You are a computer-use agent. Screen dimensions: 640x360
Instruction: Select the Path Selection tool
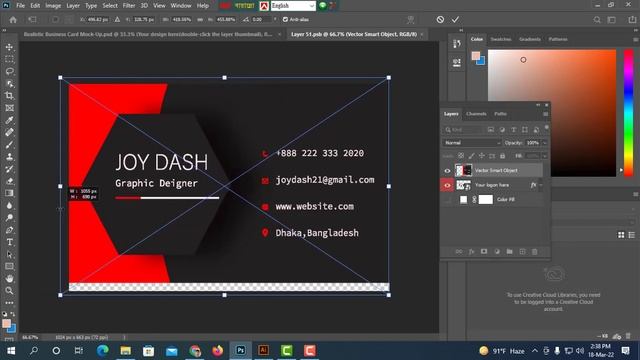click(x=9, y=254)
